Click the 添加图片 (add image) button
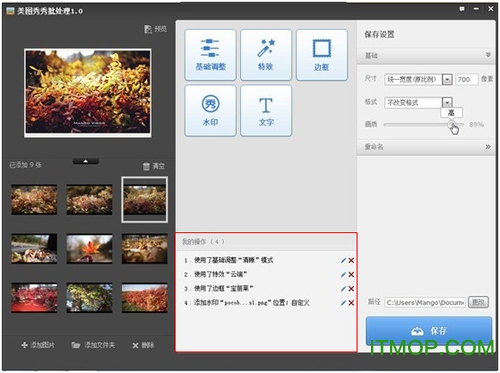Image resolution: width=500 pixels, height=373 pixels. pos(38,345)
